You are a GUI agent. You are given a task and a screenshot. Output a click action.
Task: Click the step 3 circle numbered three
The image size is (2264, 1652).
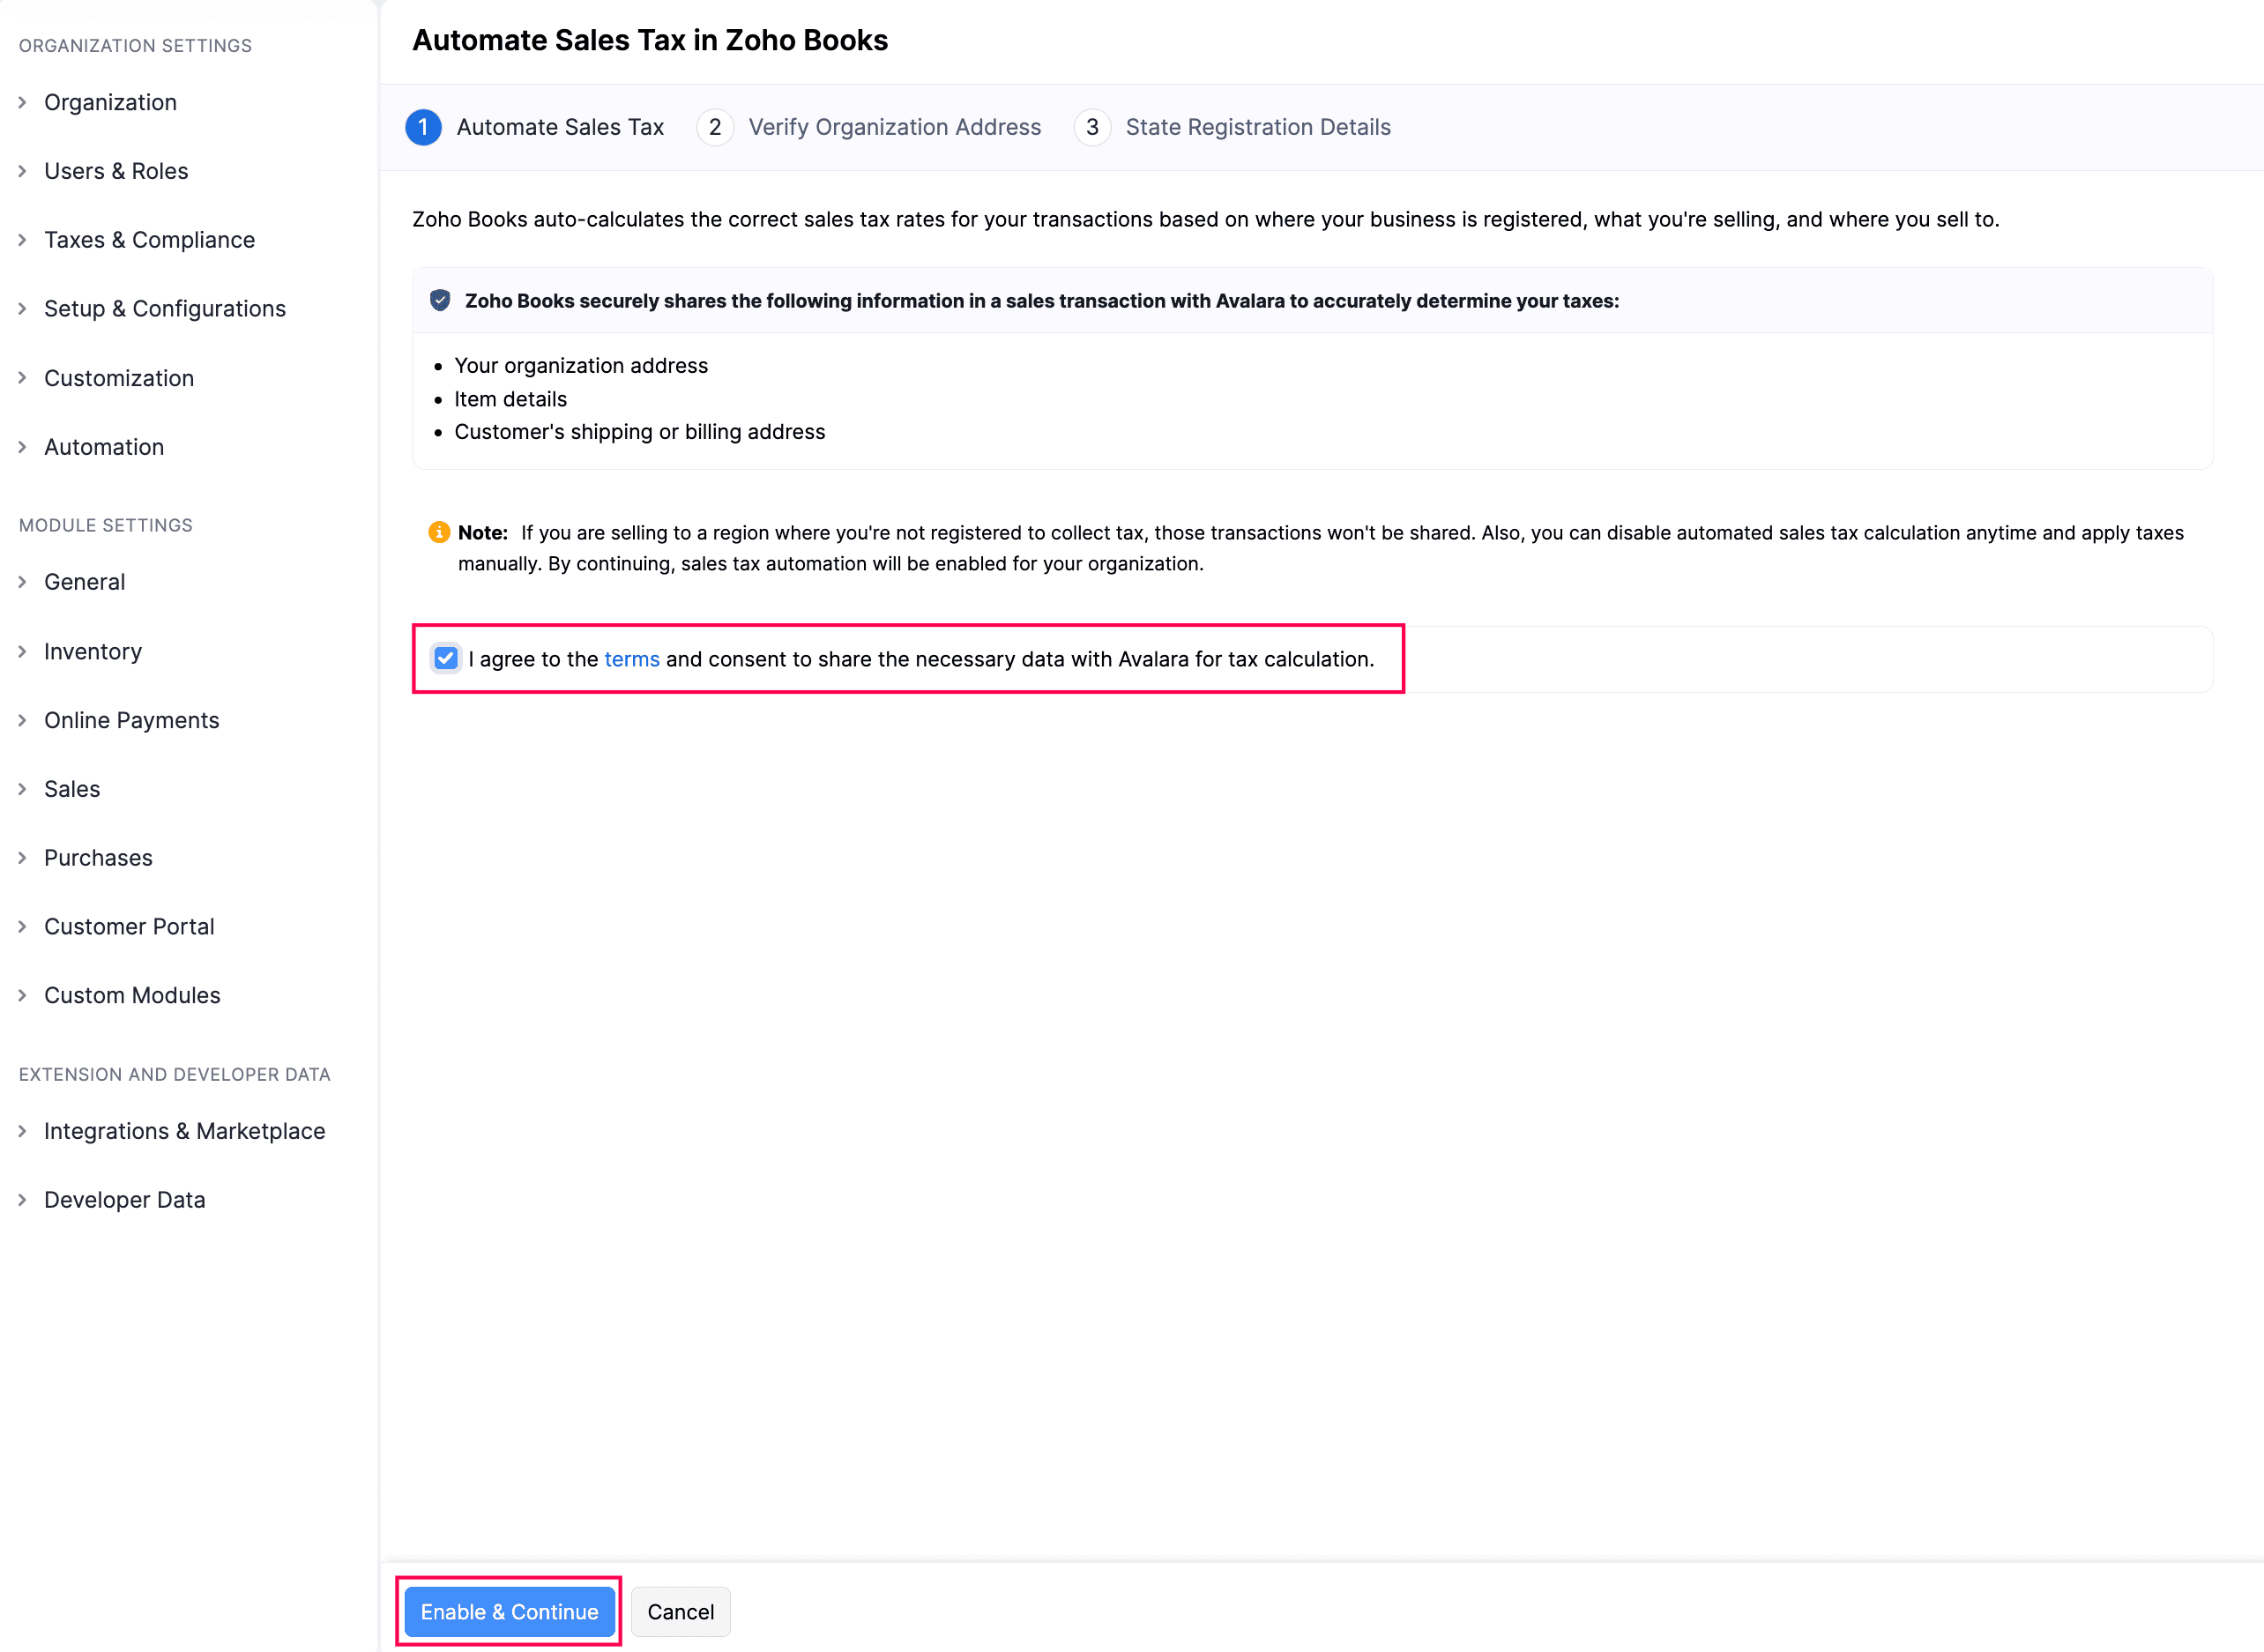1092,127
